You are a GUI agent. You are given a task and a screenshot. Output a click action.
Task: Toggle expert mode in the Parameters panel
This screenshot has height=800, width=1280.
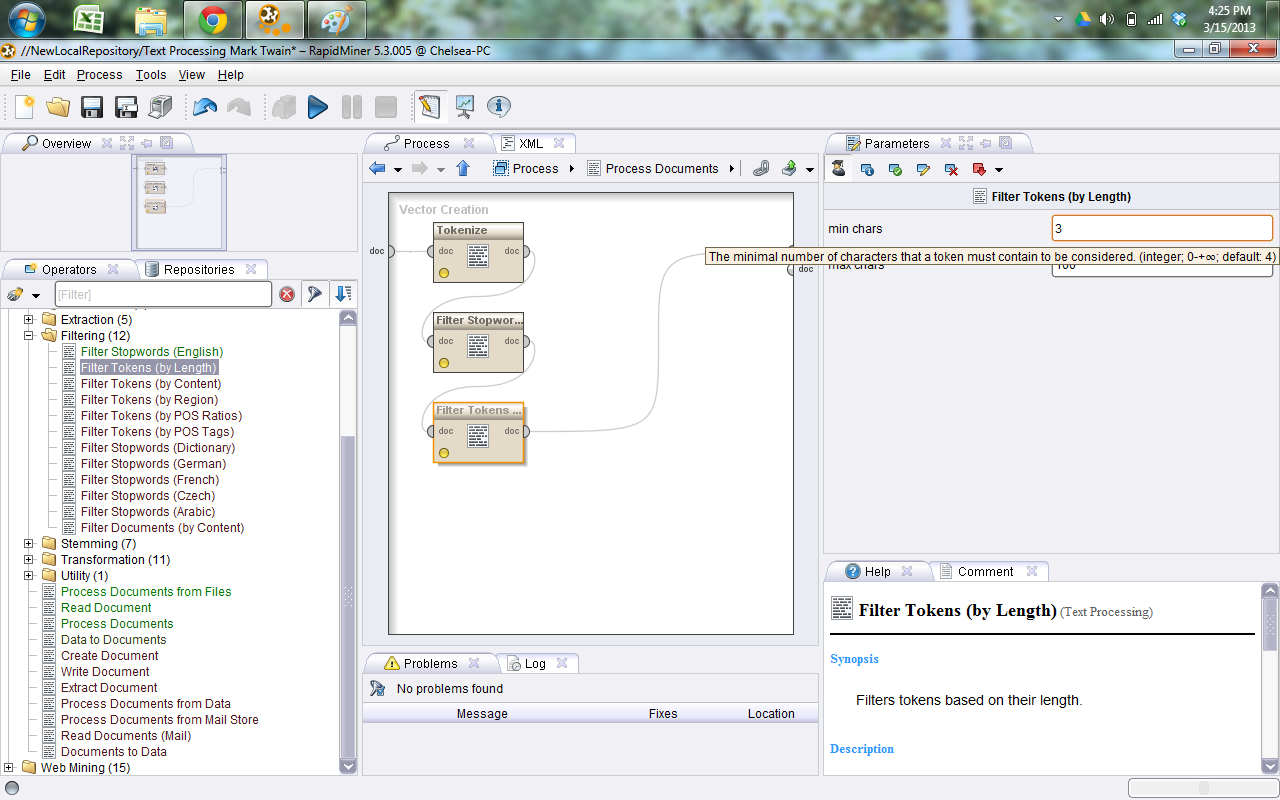click(838, 168)
